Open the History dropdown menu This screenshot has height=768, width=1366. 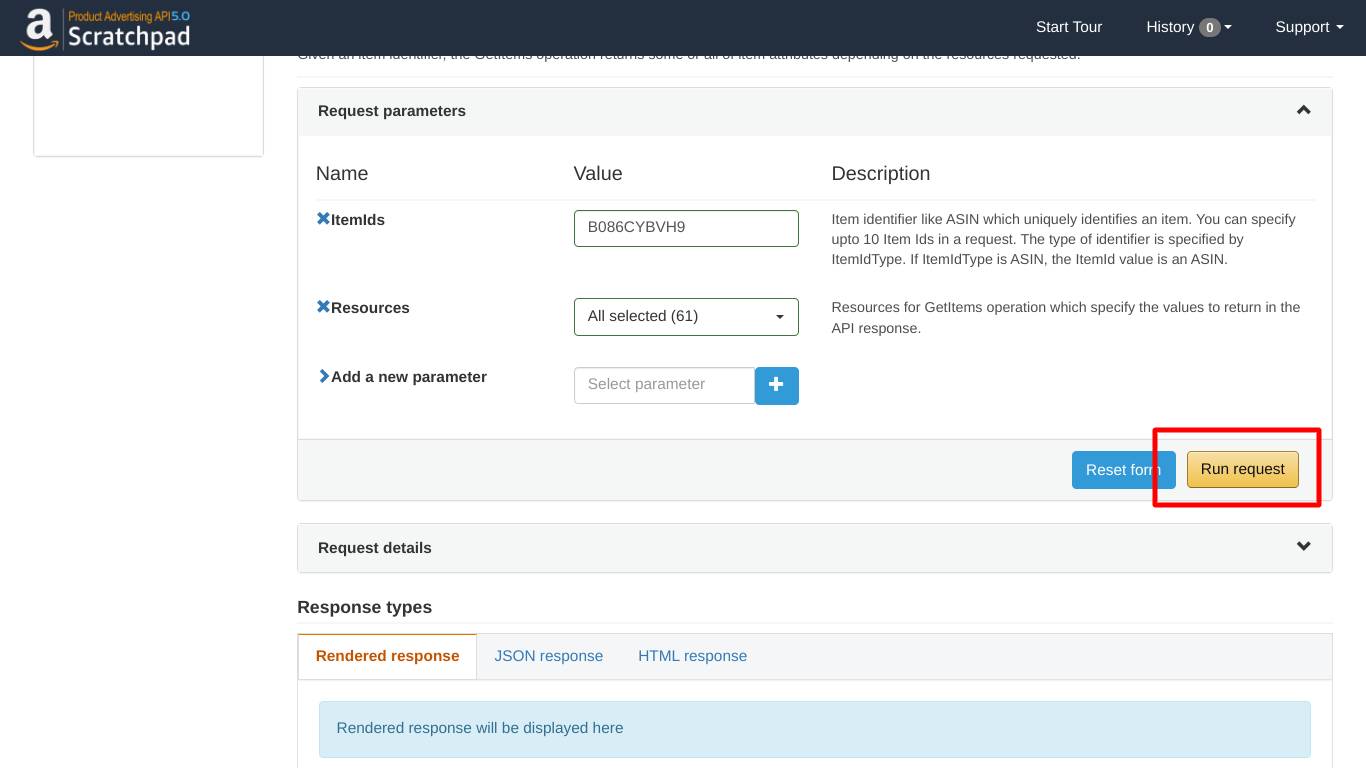click(x=1188, y=27)
